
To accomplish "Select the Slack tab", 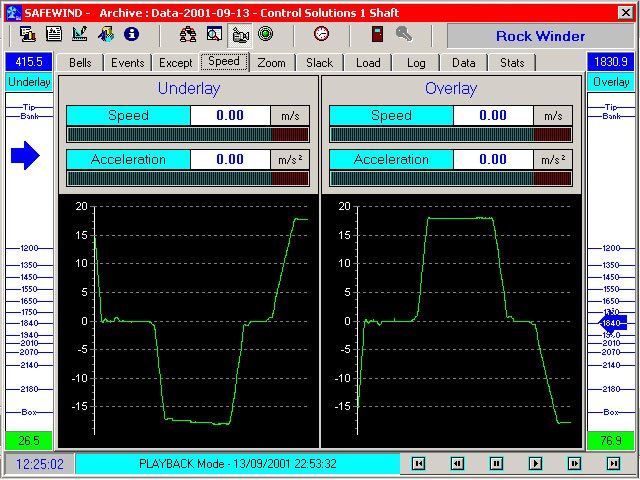I will (x=320, y=63).
